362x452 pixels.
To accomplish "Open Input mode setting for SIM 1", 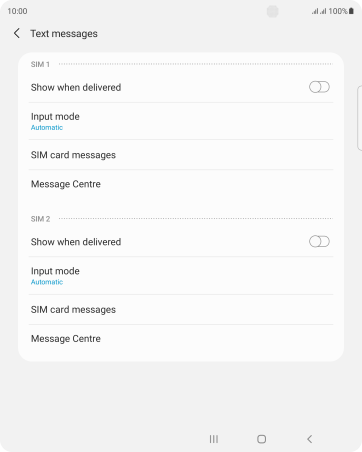I will [x=181, y=121].
